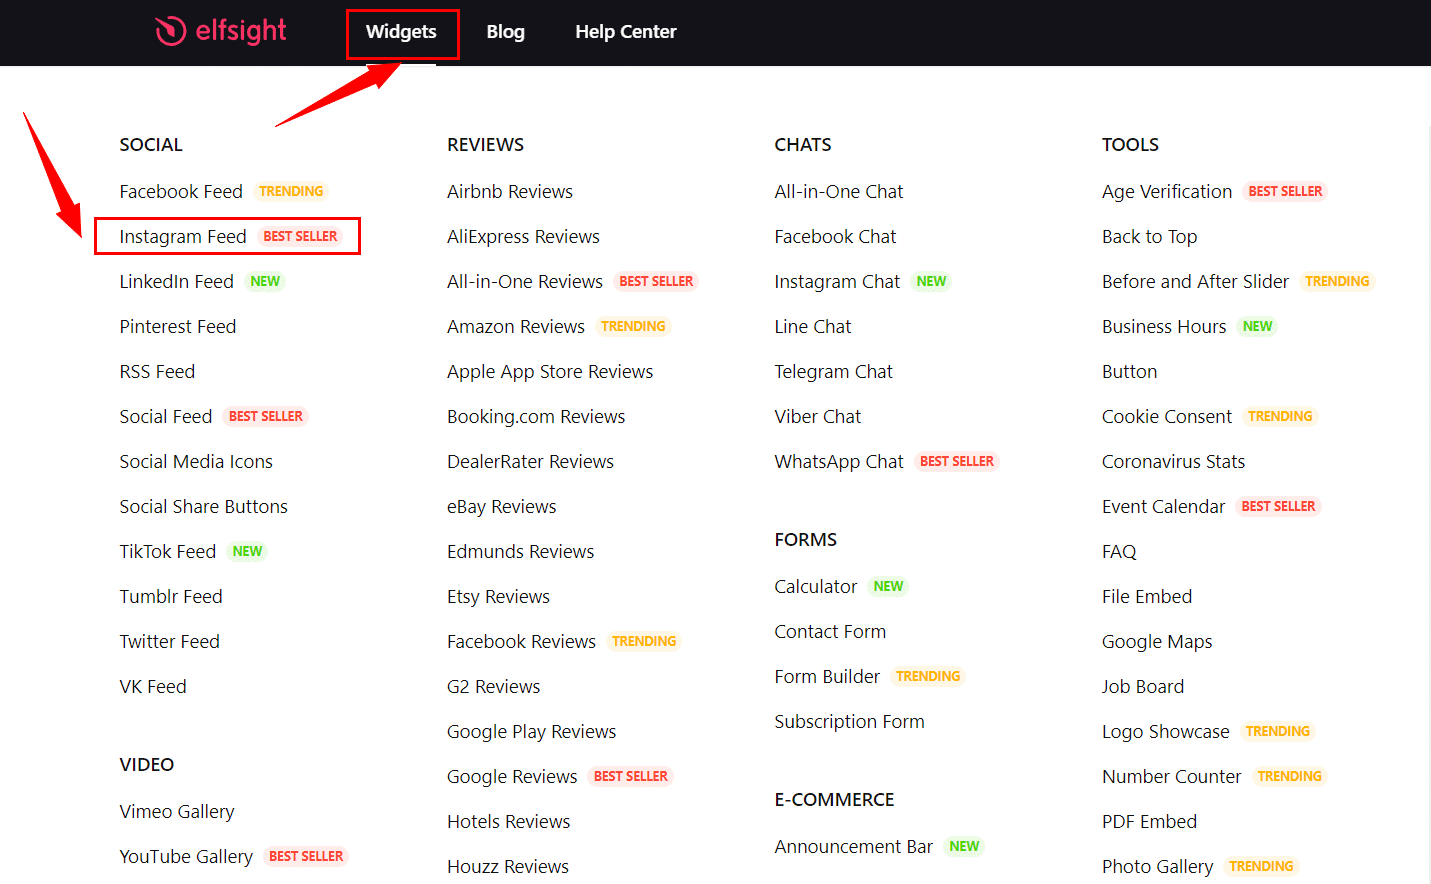The width and height of the screenshot is (1431, 884).
Task: Open Edmunds Reviews widget
Action: (x=520, y=551)
